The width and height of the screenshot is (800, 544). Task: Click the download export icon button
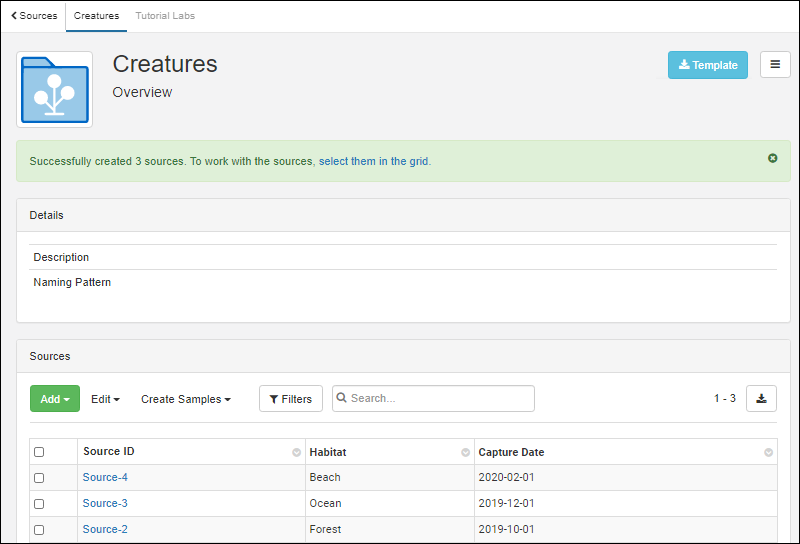click(761, 398)
